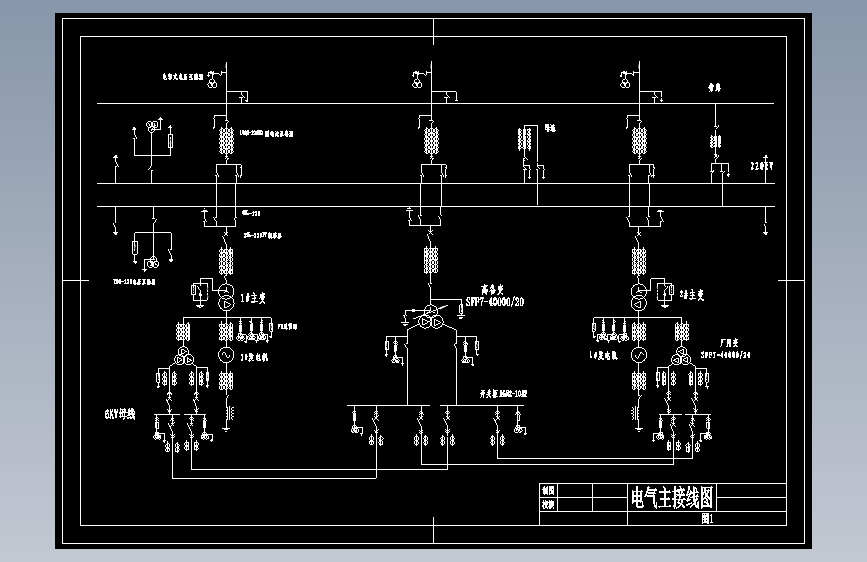Click the text 6KV母线
Viewport: 867px width, 562px height.
(120, 414)
